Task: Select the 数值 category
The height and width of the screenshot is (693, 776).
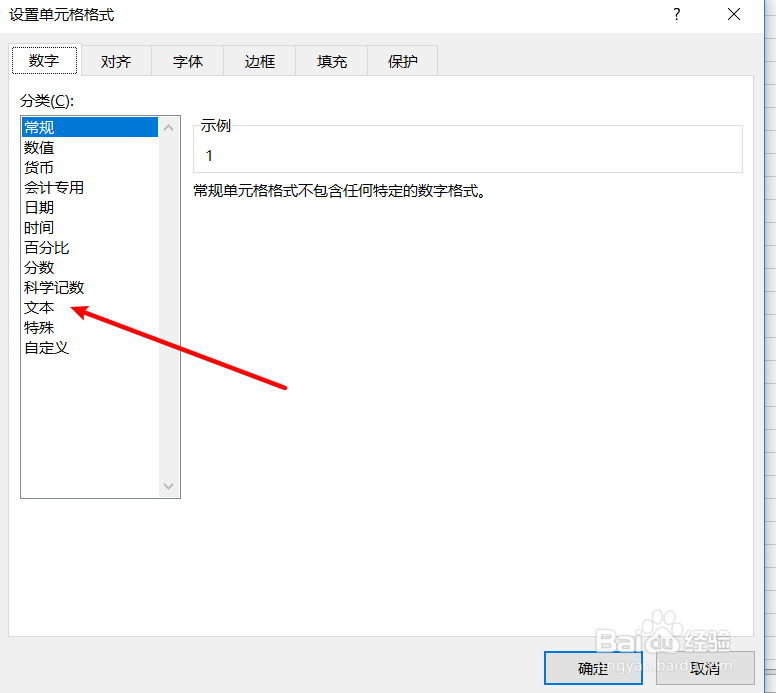Action: click(x=90, y=148)
